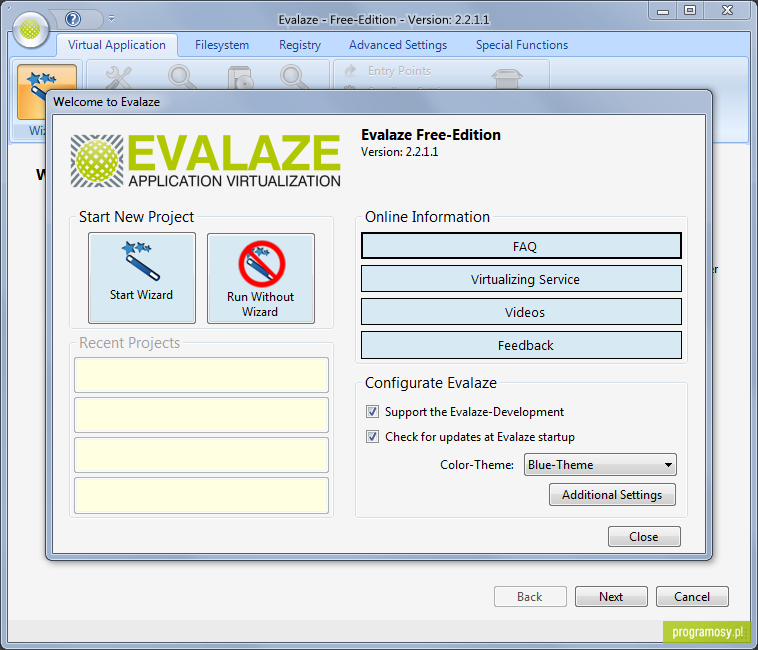Click the second magnifier ribbon icon

pyautogui.click(x=293, y=77)
